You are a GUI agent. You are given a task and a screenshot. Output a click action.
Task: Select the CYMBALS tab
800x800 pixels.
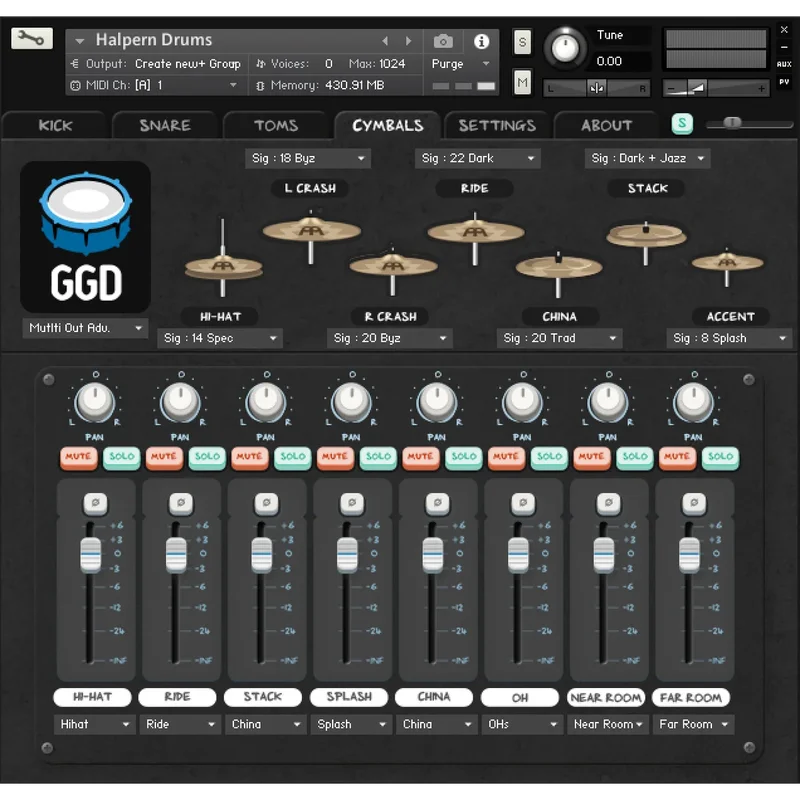tap(387, 126)
